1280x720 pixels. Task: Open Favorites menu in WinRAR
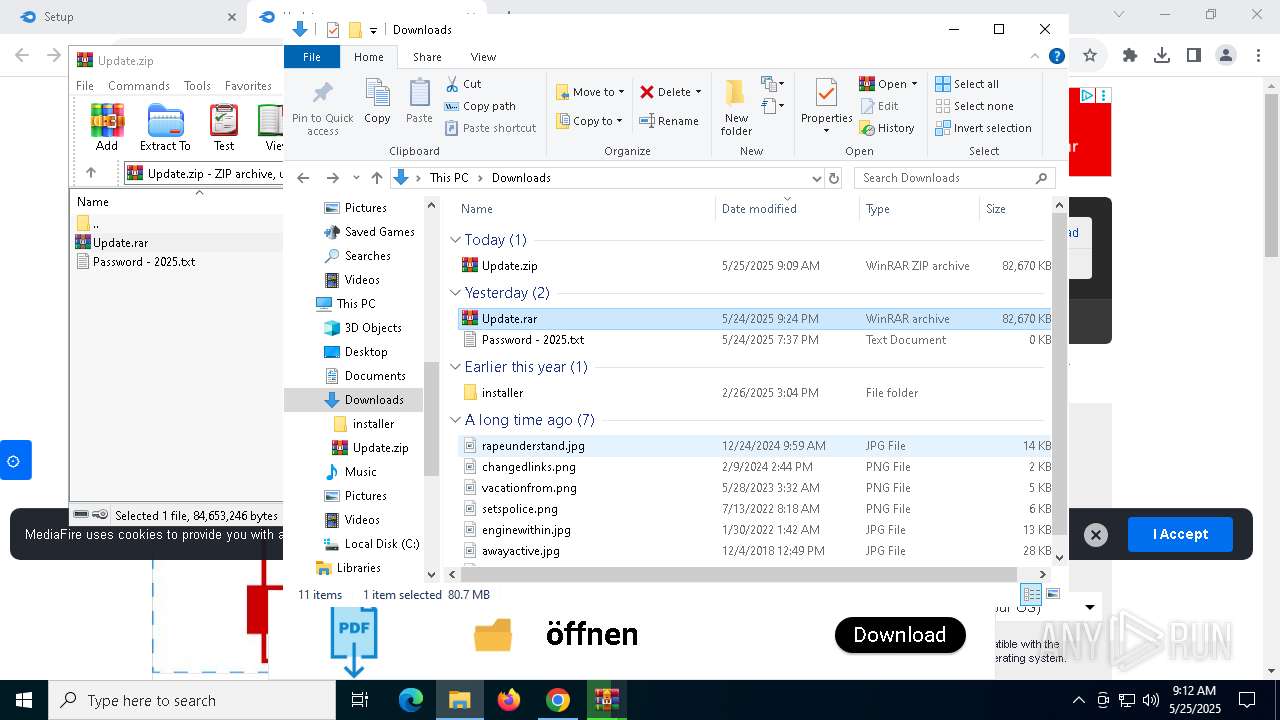(248, 86)
